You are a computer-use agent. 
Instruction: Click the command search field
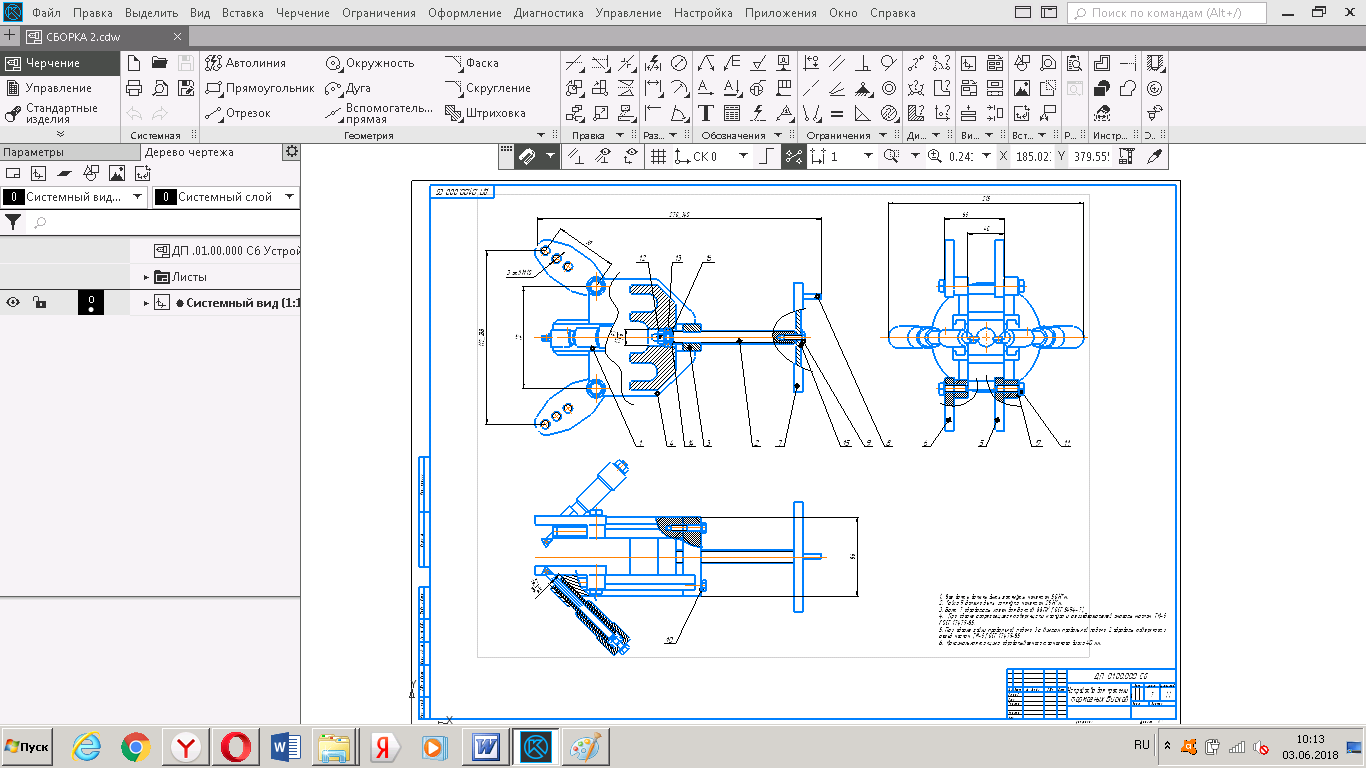[x=1167, y=13]
